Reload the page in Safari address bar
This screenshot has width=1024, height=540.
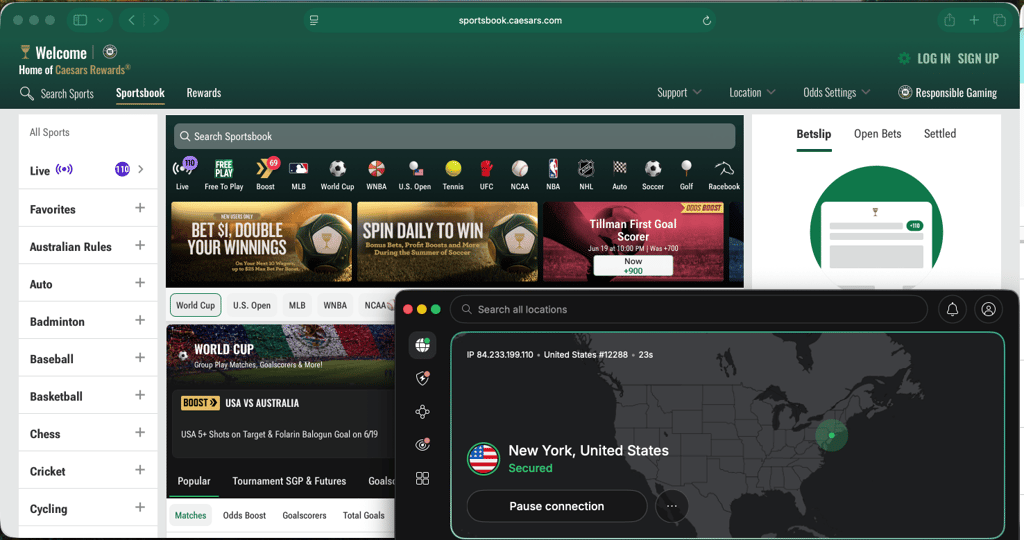click(x=707, y=20)
